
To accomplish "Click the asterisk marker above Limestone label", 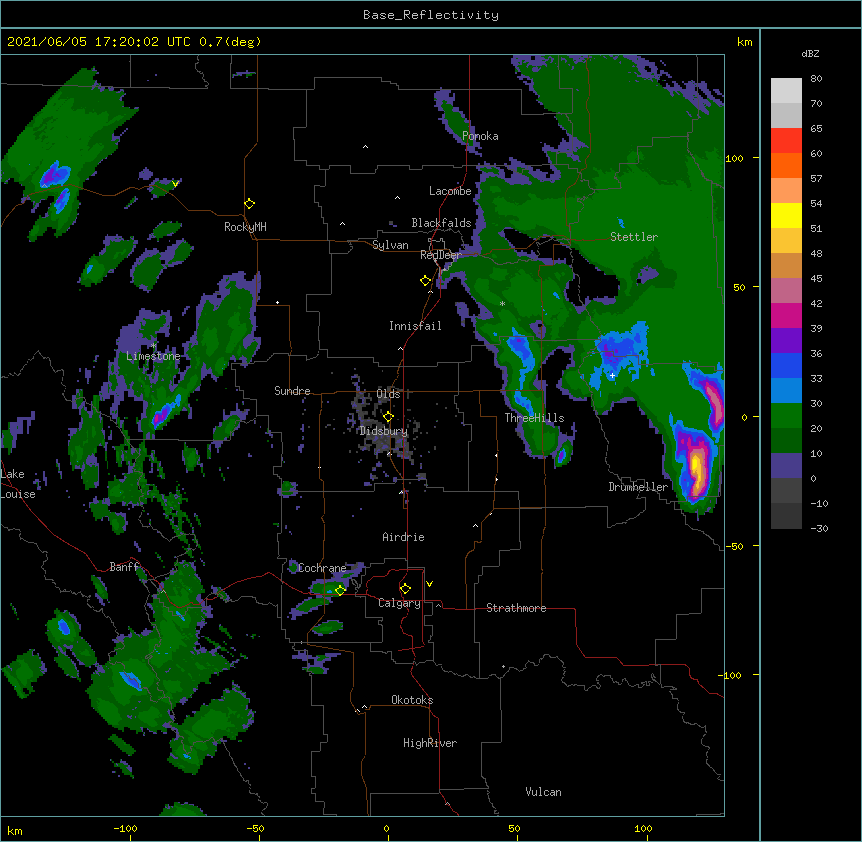I will coord(153,346).
